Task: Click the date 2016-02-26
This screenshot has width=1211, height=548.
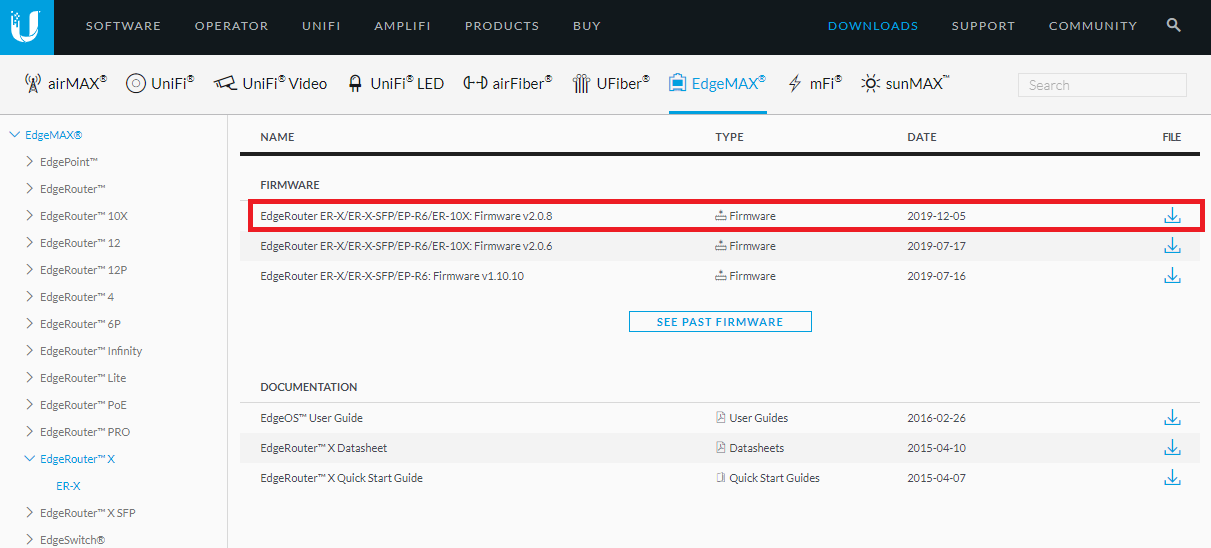Action: (x=936, y=418)
